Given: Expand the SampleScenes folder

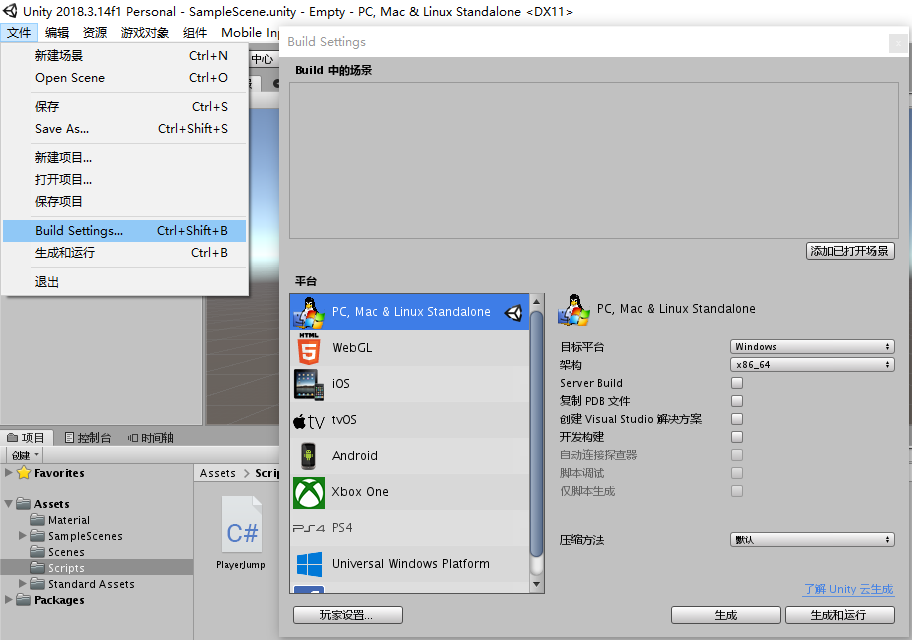Looking at the screenshot, I should point(23,535).
